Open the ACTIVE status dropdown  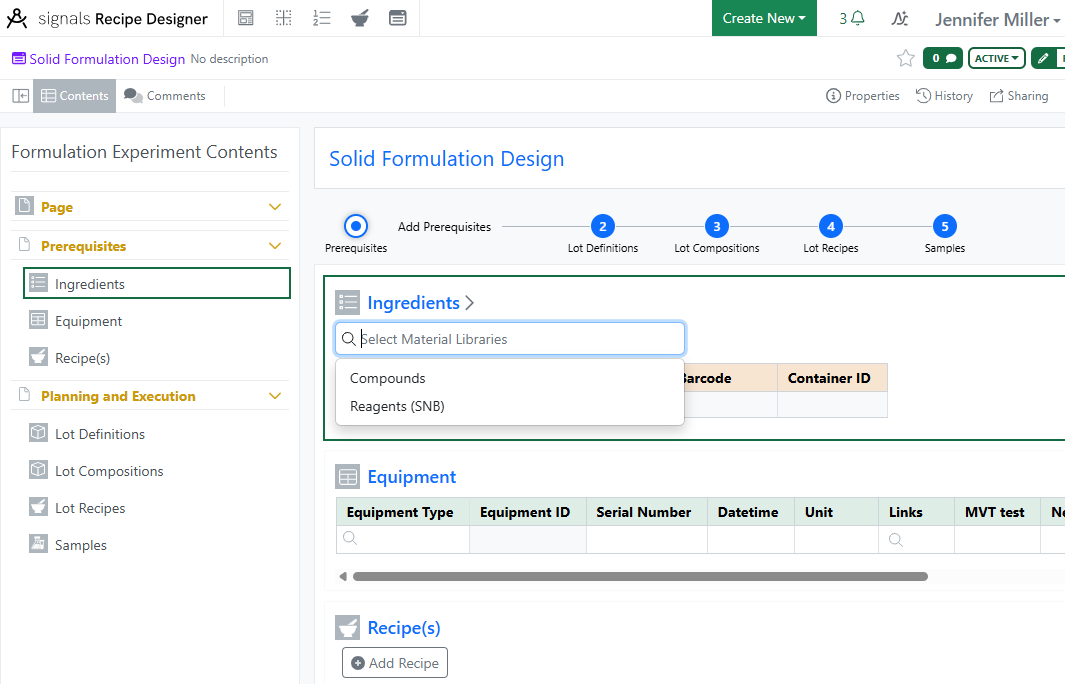[x=997, y=58]
